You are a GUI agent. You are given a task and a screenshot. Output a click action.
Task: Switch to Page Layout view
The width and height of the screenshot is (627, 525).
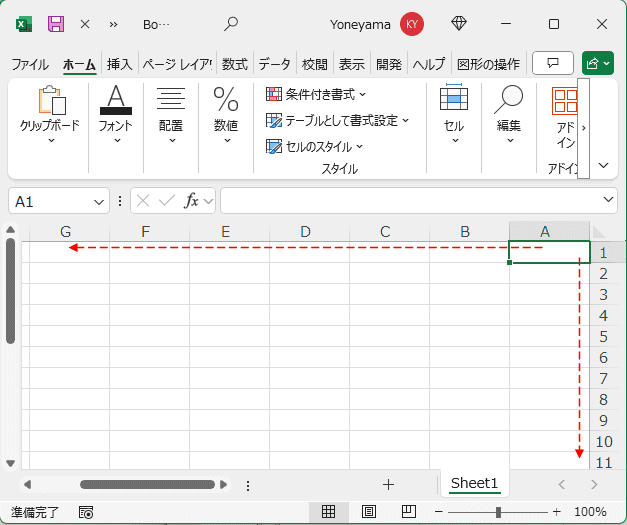point(368,512)
